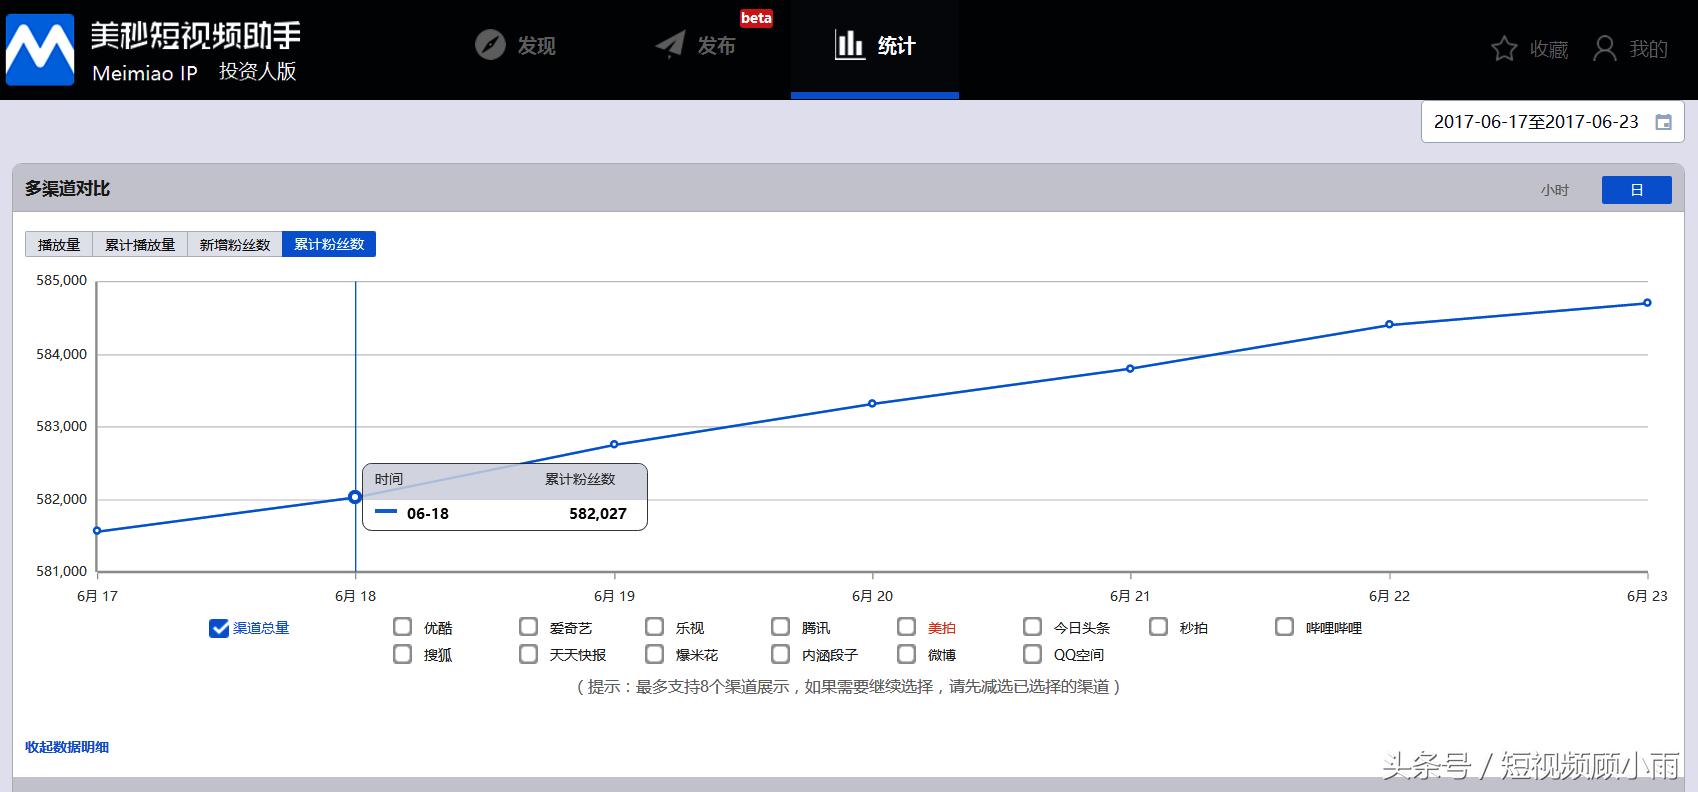Toggle the 哔哩哔哩 checkbox
The height and width of the screenshot is (792, 1698).
click(1285, 627)
